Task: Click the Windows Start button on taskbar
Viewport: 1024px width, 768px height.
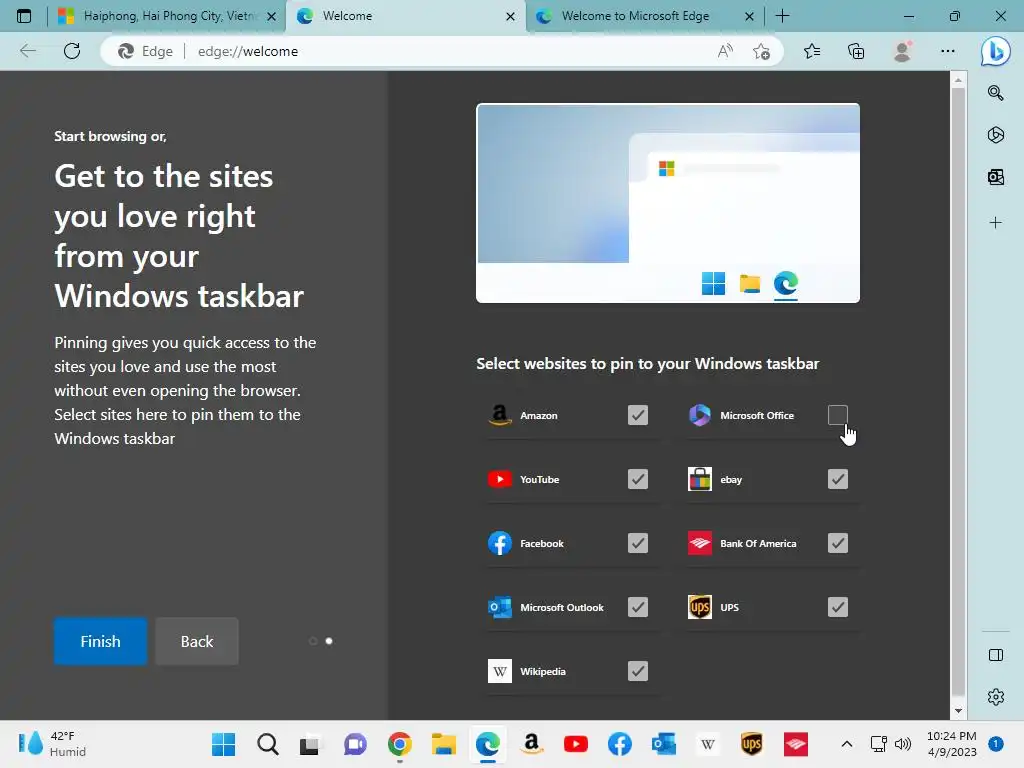Action: pos(223,744)
